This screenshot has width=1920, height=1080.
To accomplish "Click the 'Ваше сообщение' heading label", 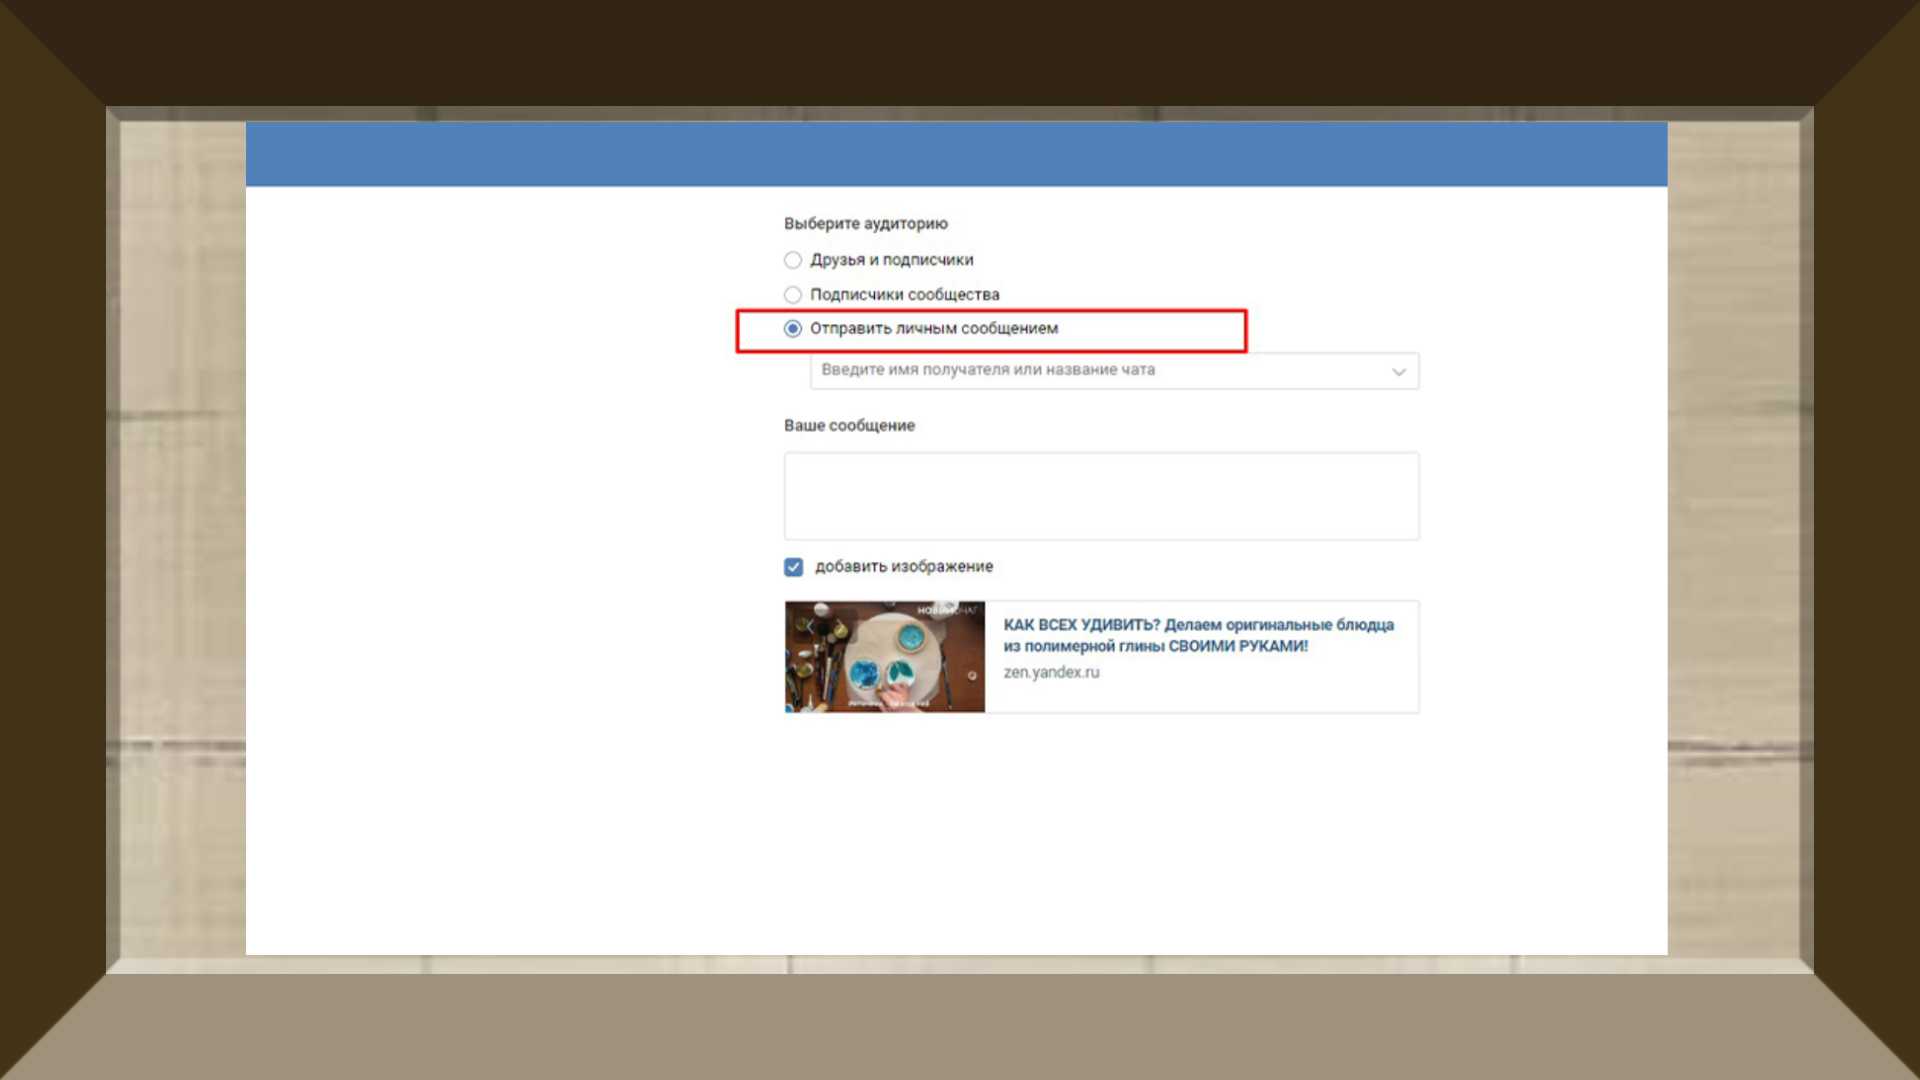I will coord(849,426).
